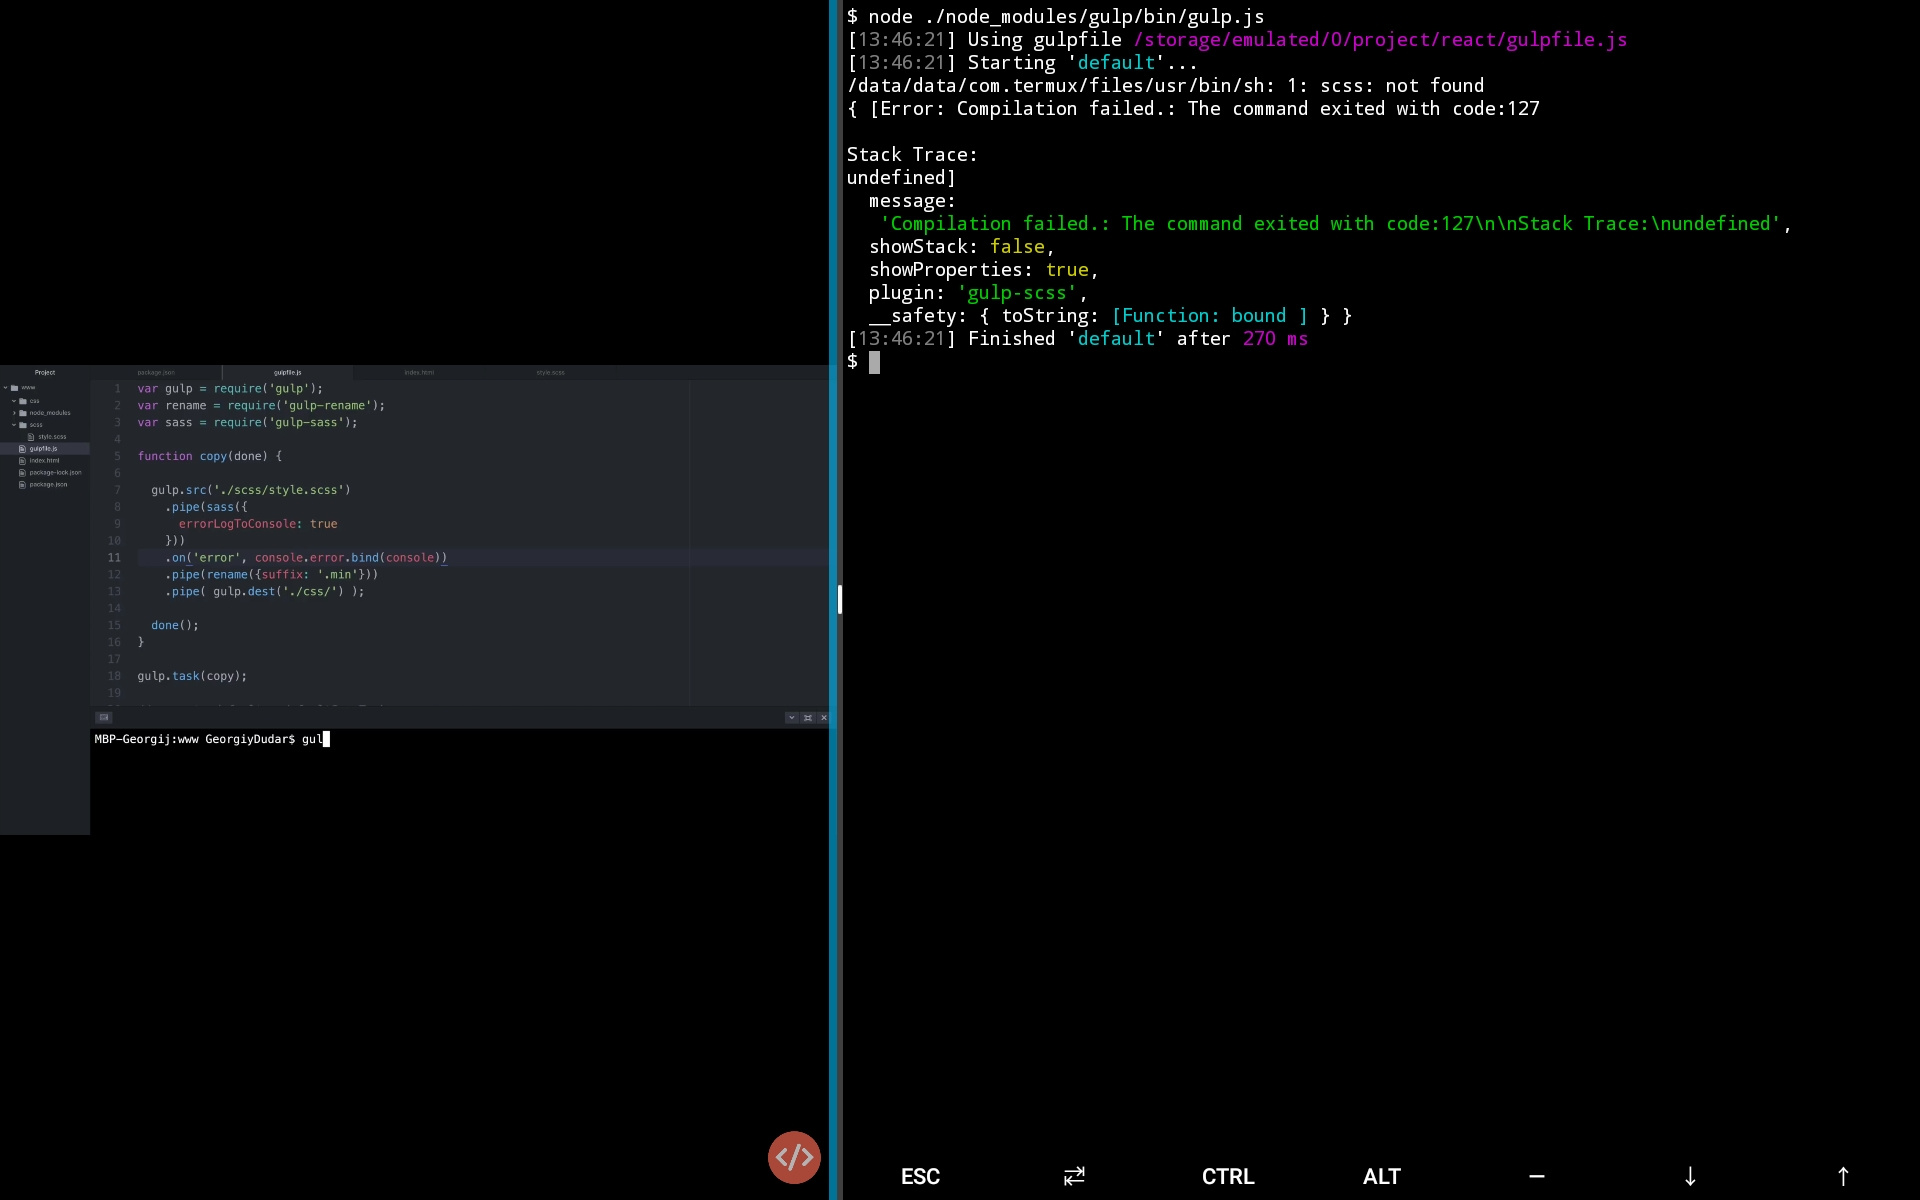Screen dimensions: 1920x1200
Task: Click 'errorLogToConsole' in the code
Action: coord(237,524)
